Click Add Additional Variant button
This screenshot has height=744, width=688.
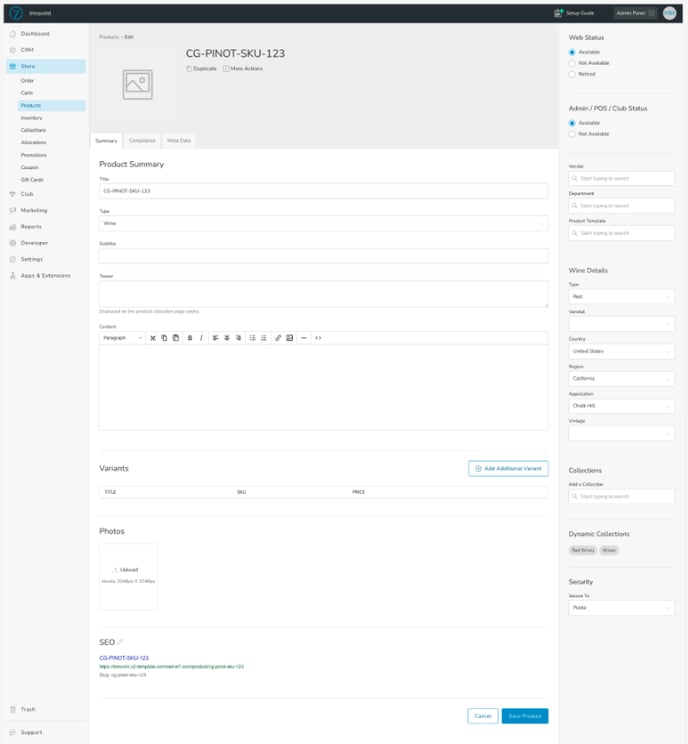click(x=508, y=468)
